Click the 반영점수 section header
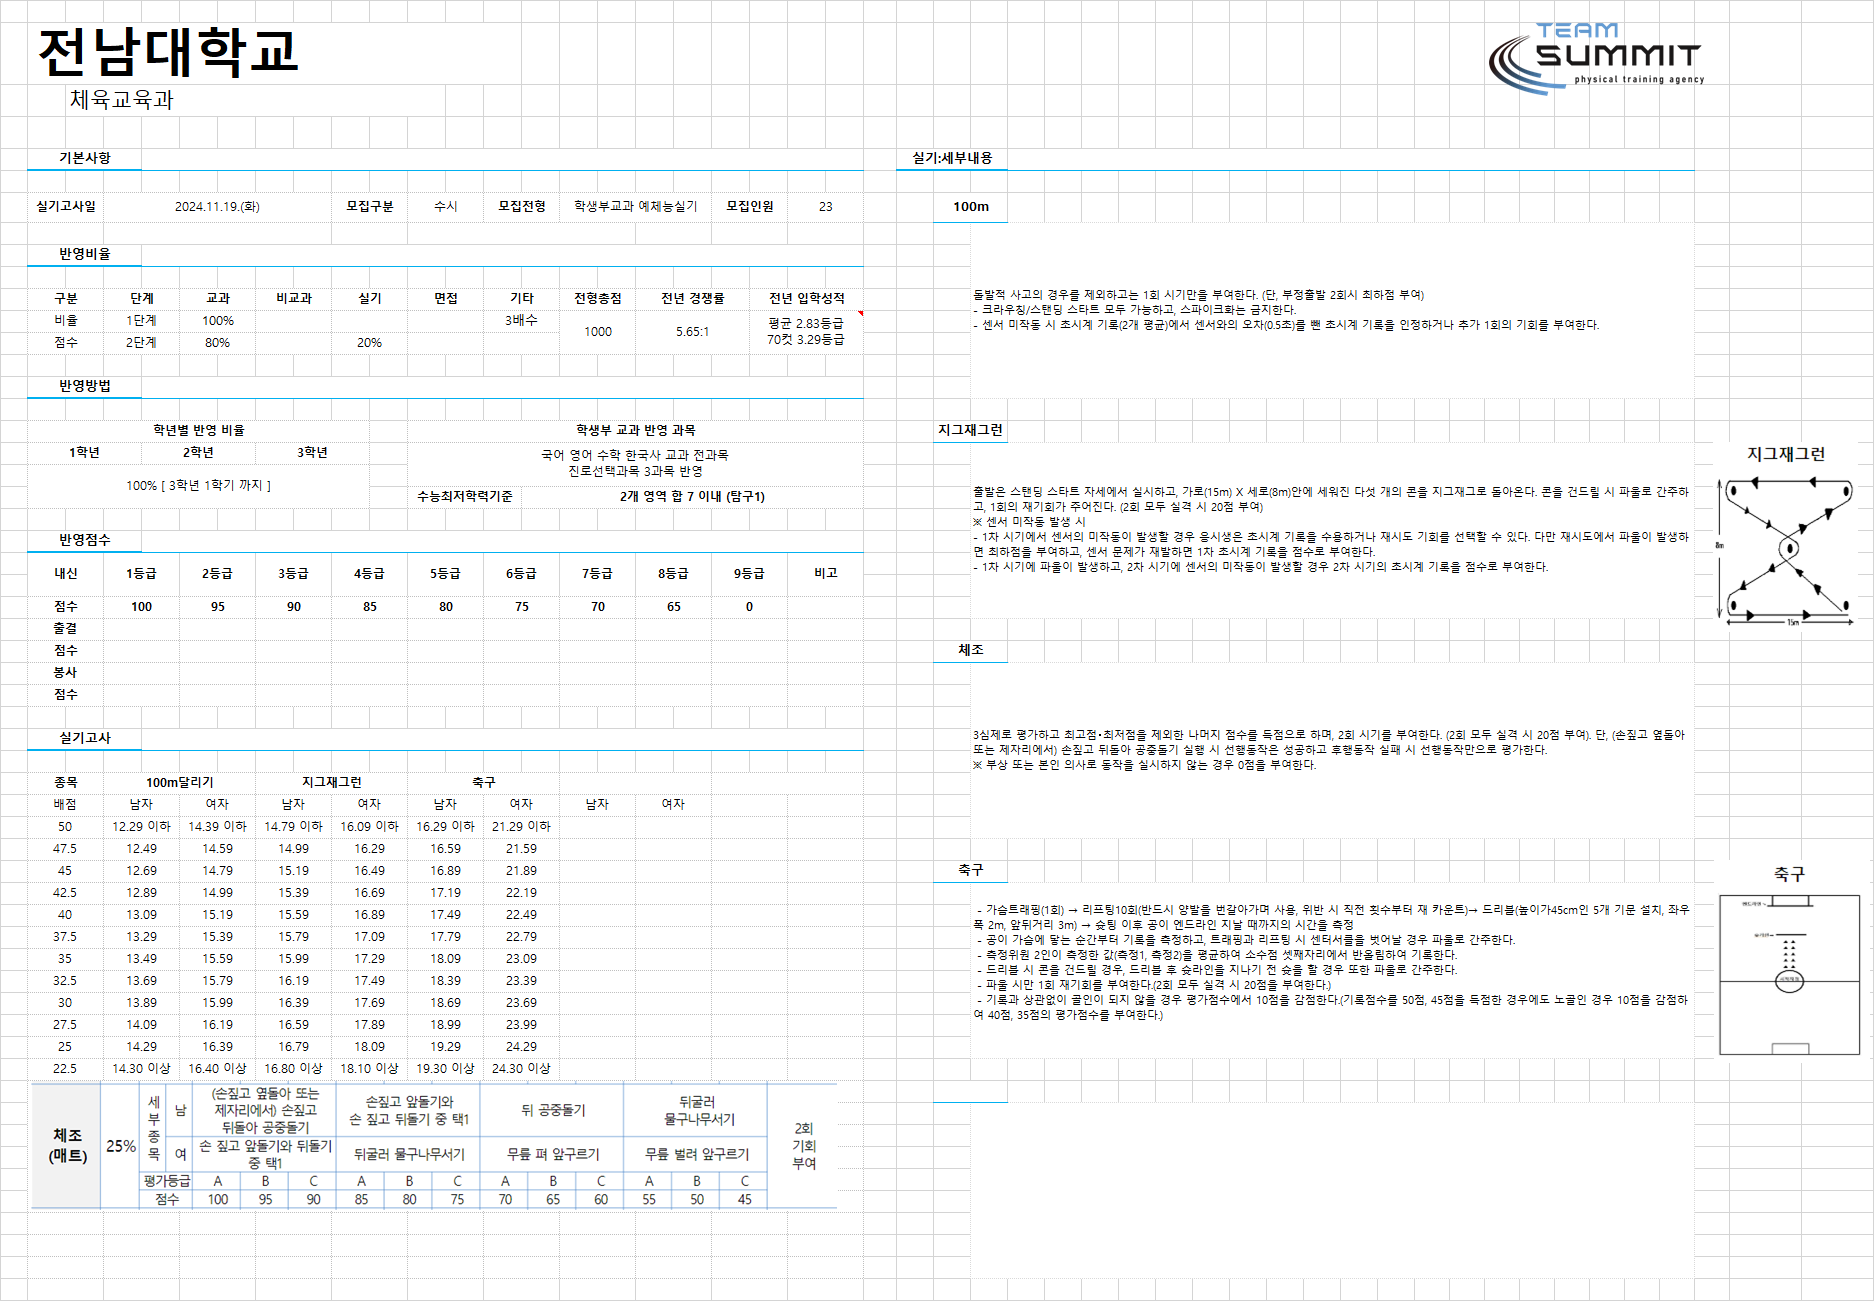Viewport: 1874px width, 1301px height. [85, 540]
